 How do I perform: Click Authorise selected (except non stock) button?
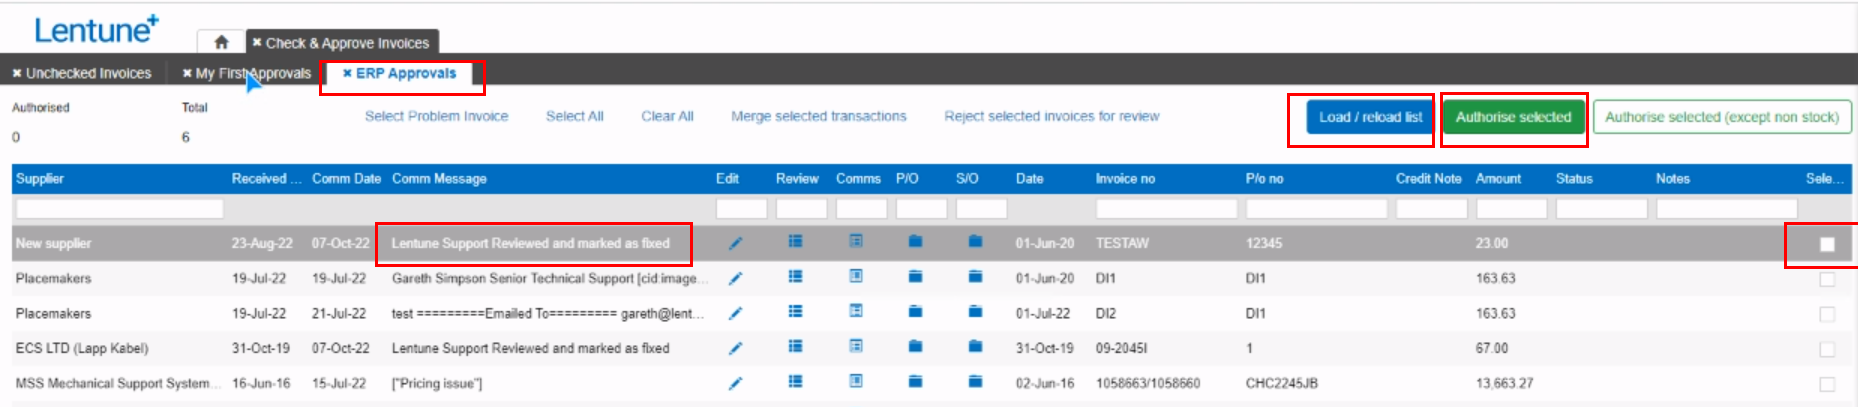point(1722,117)
